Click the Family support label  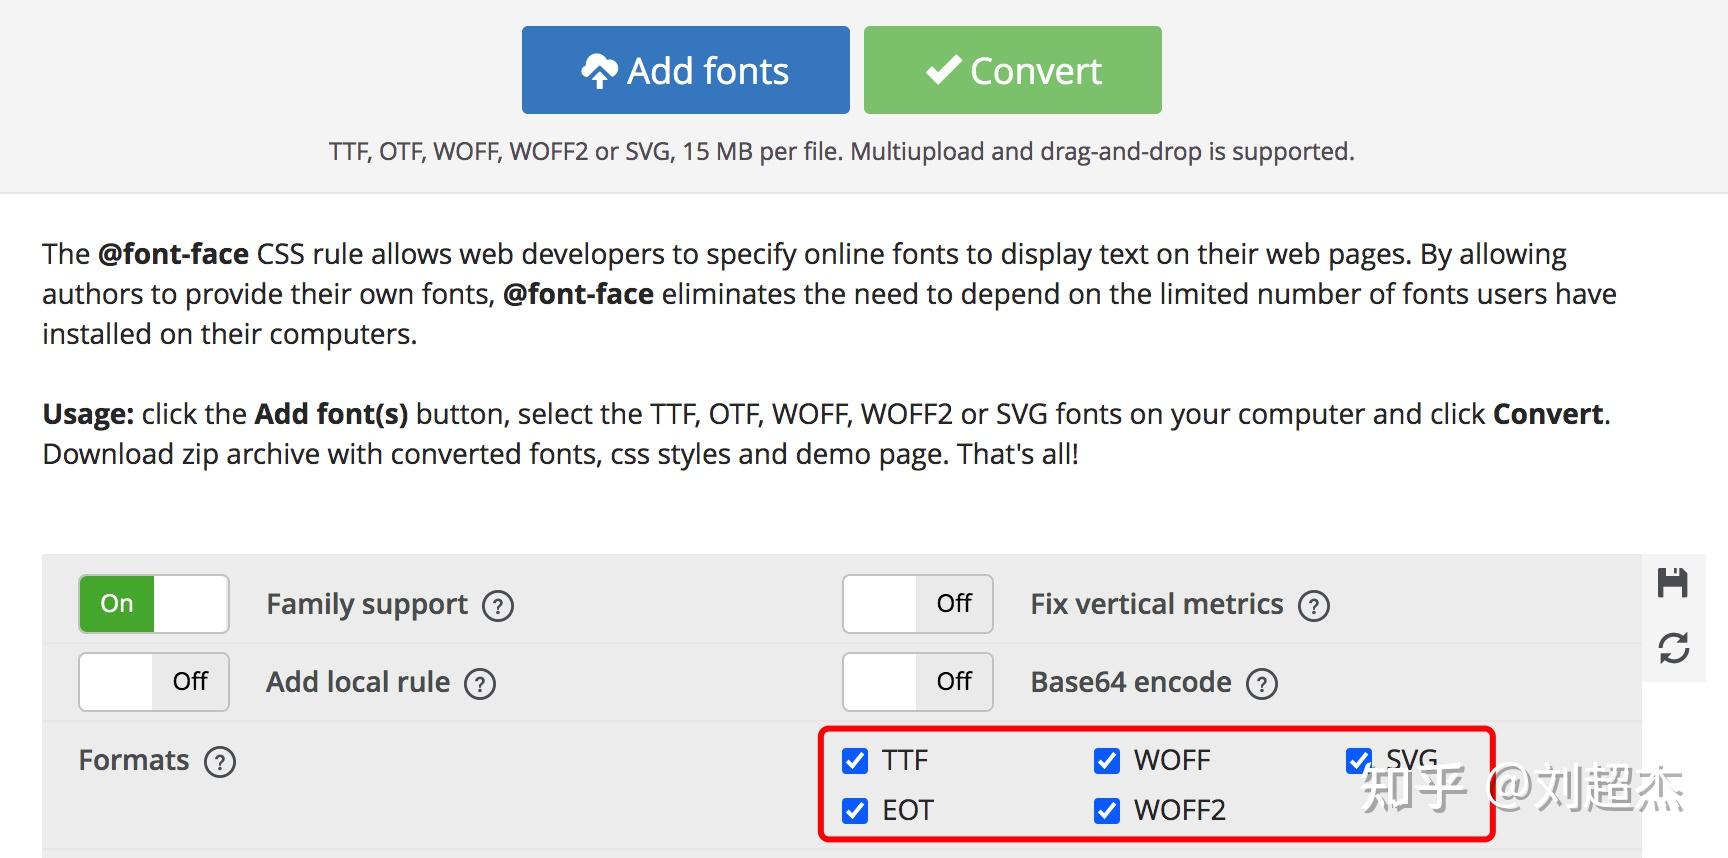point(367,605)
